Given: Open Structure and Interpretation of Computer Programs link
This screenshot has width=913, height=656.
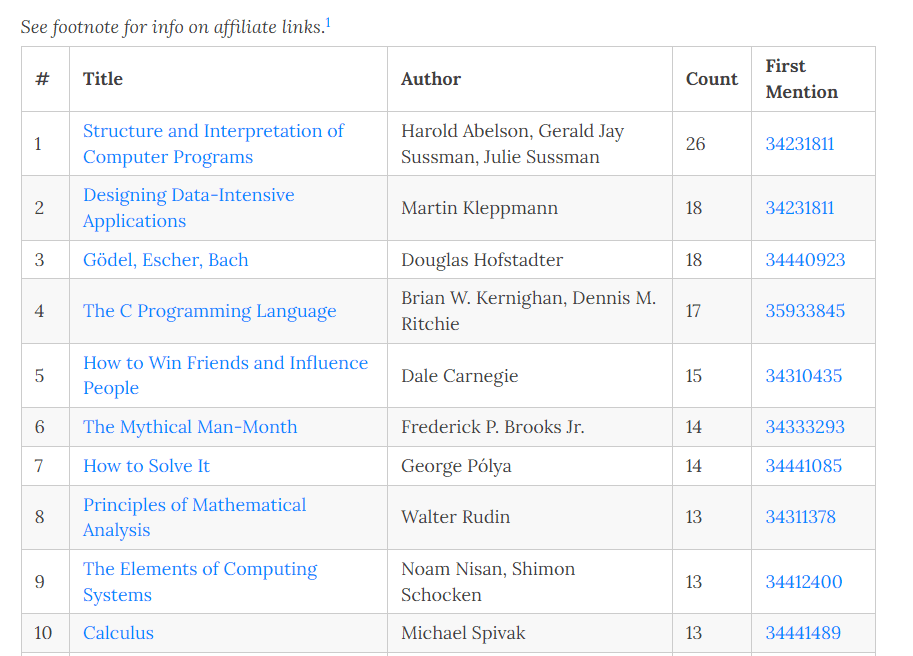Looking at the screenshot, I should click(213, 131).
